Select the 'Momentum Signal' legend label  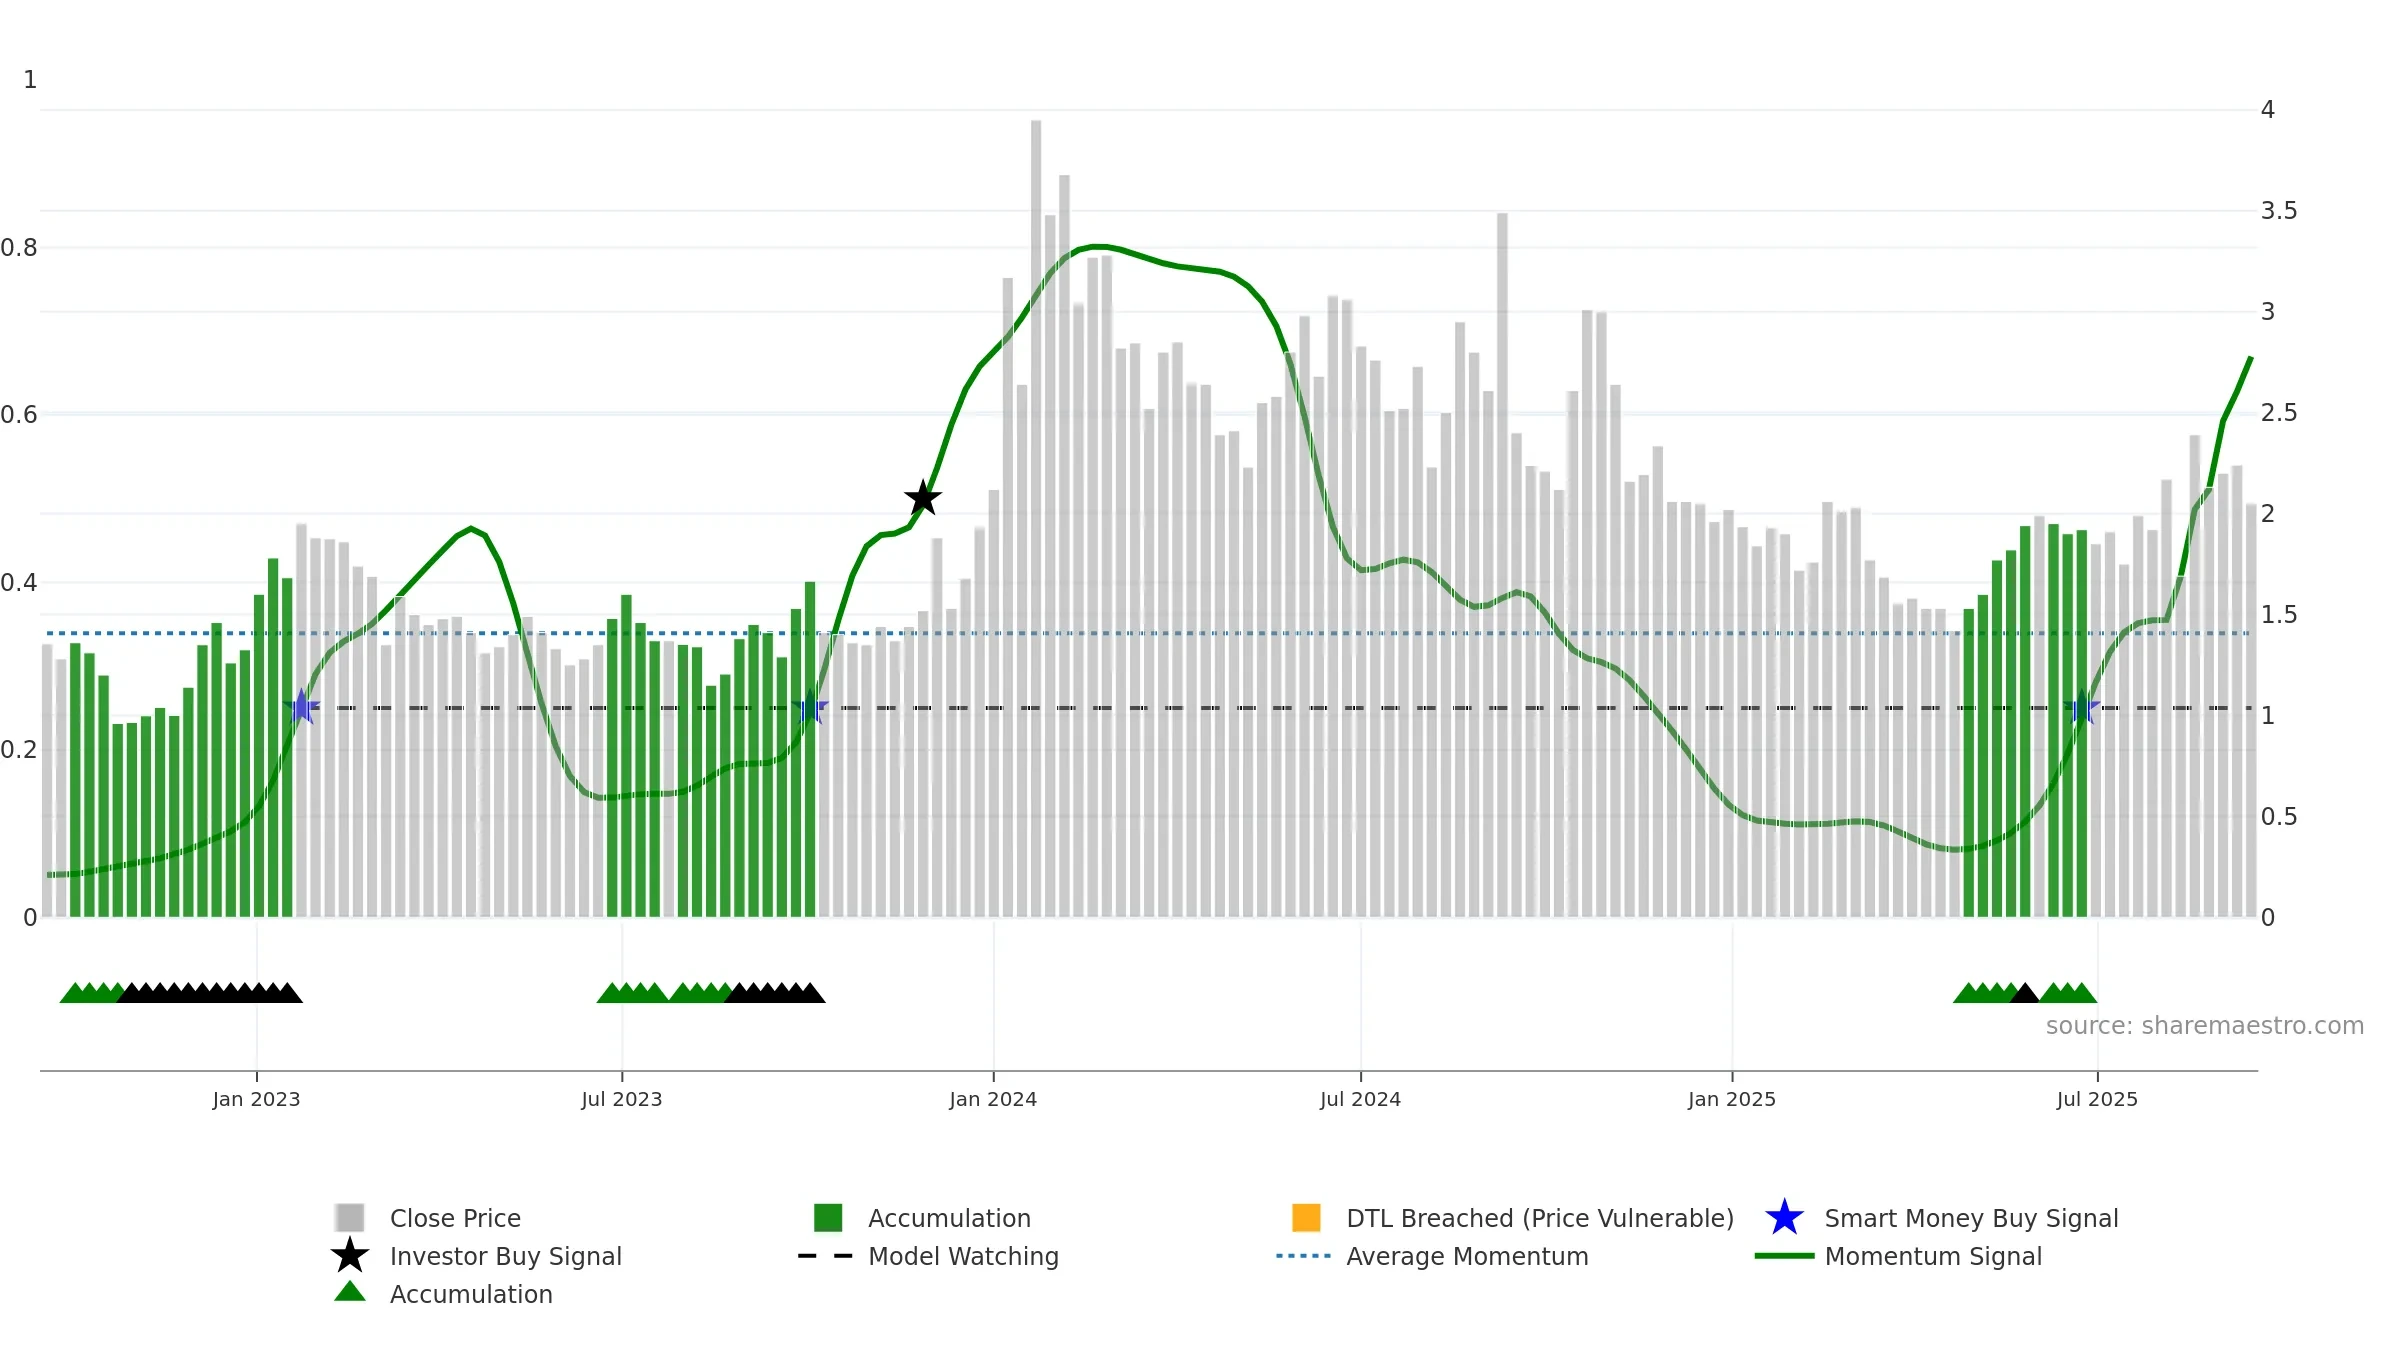1933,1256
